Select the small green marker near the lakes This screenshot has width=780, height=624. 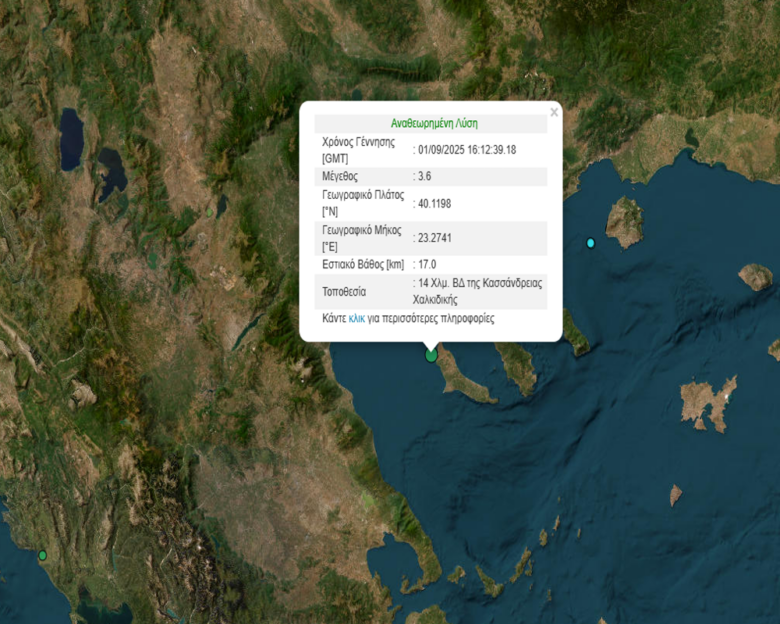coord(209,212)
